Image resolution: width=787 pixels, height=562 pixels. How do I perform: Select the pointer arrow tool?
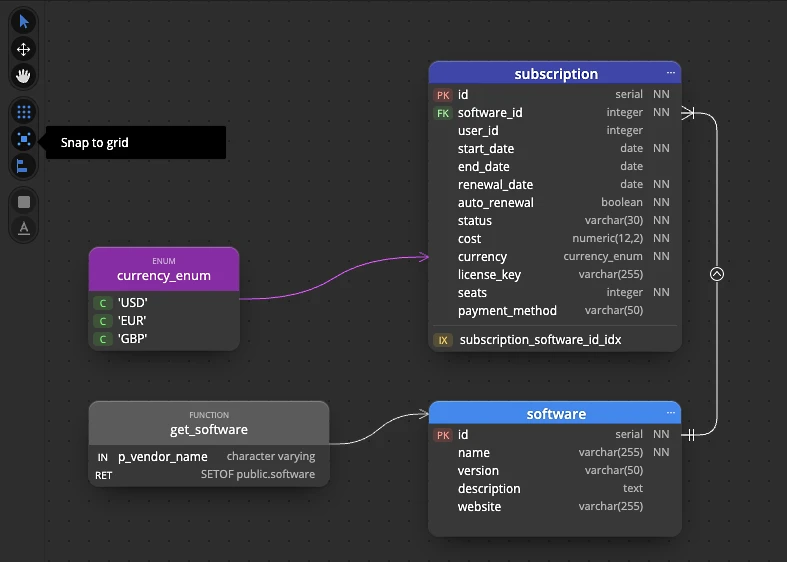[24, 22]
